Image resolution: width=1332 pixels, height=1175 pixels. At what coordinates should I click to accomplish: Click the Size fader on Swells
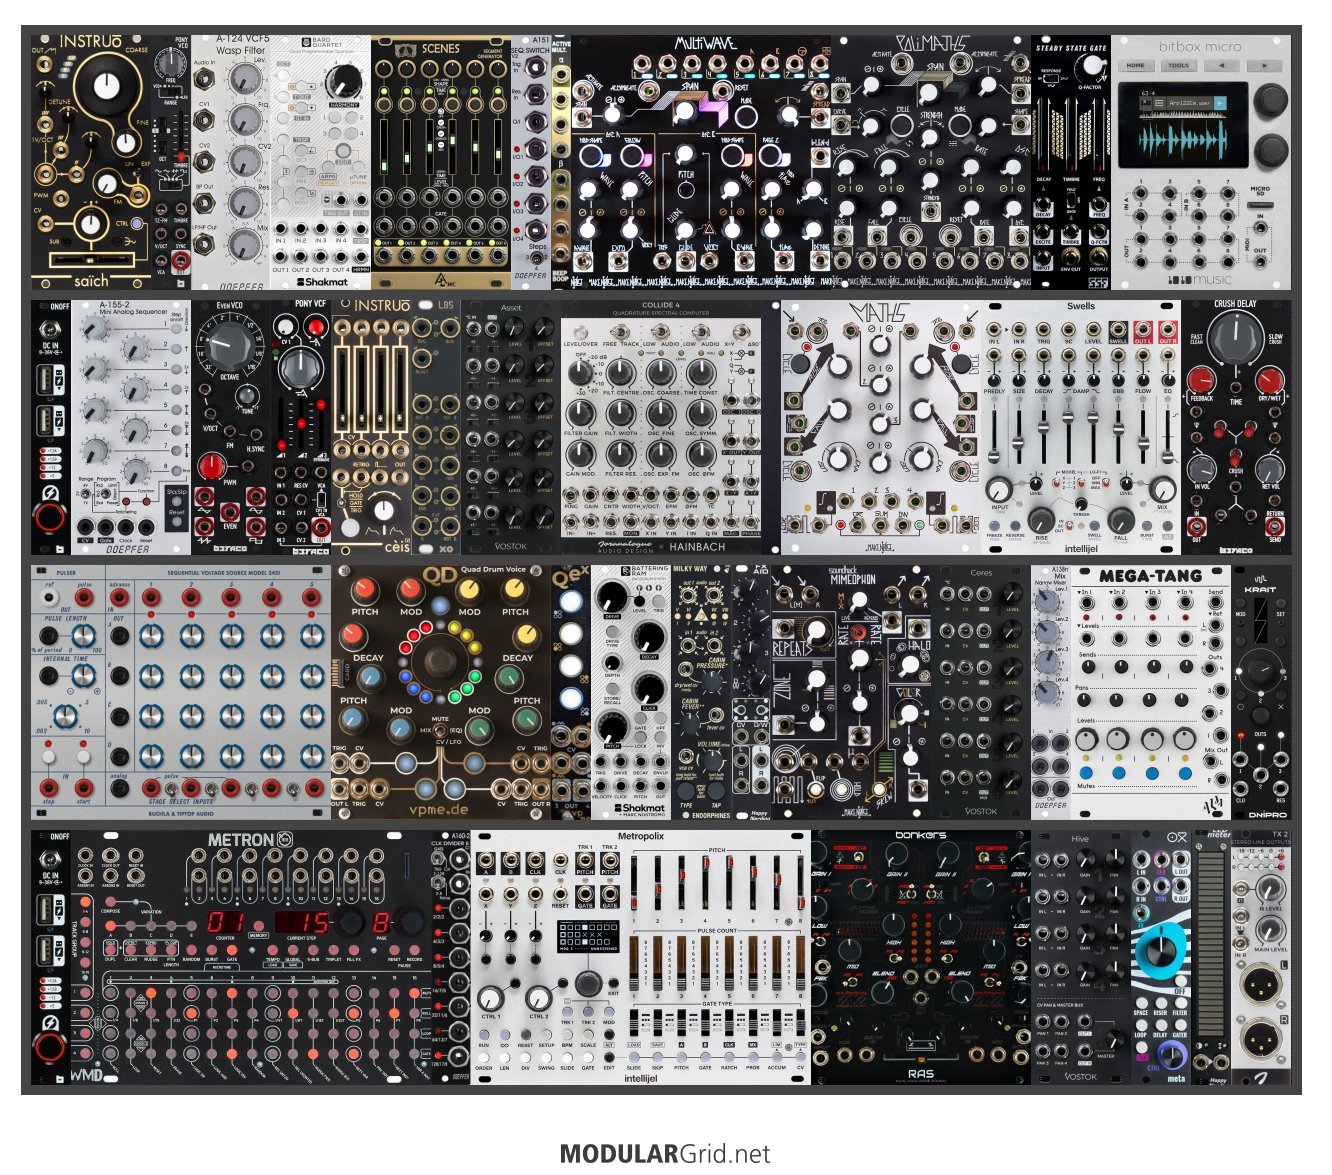tap(1019, 435)
